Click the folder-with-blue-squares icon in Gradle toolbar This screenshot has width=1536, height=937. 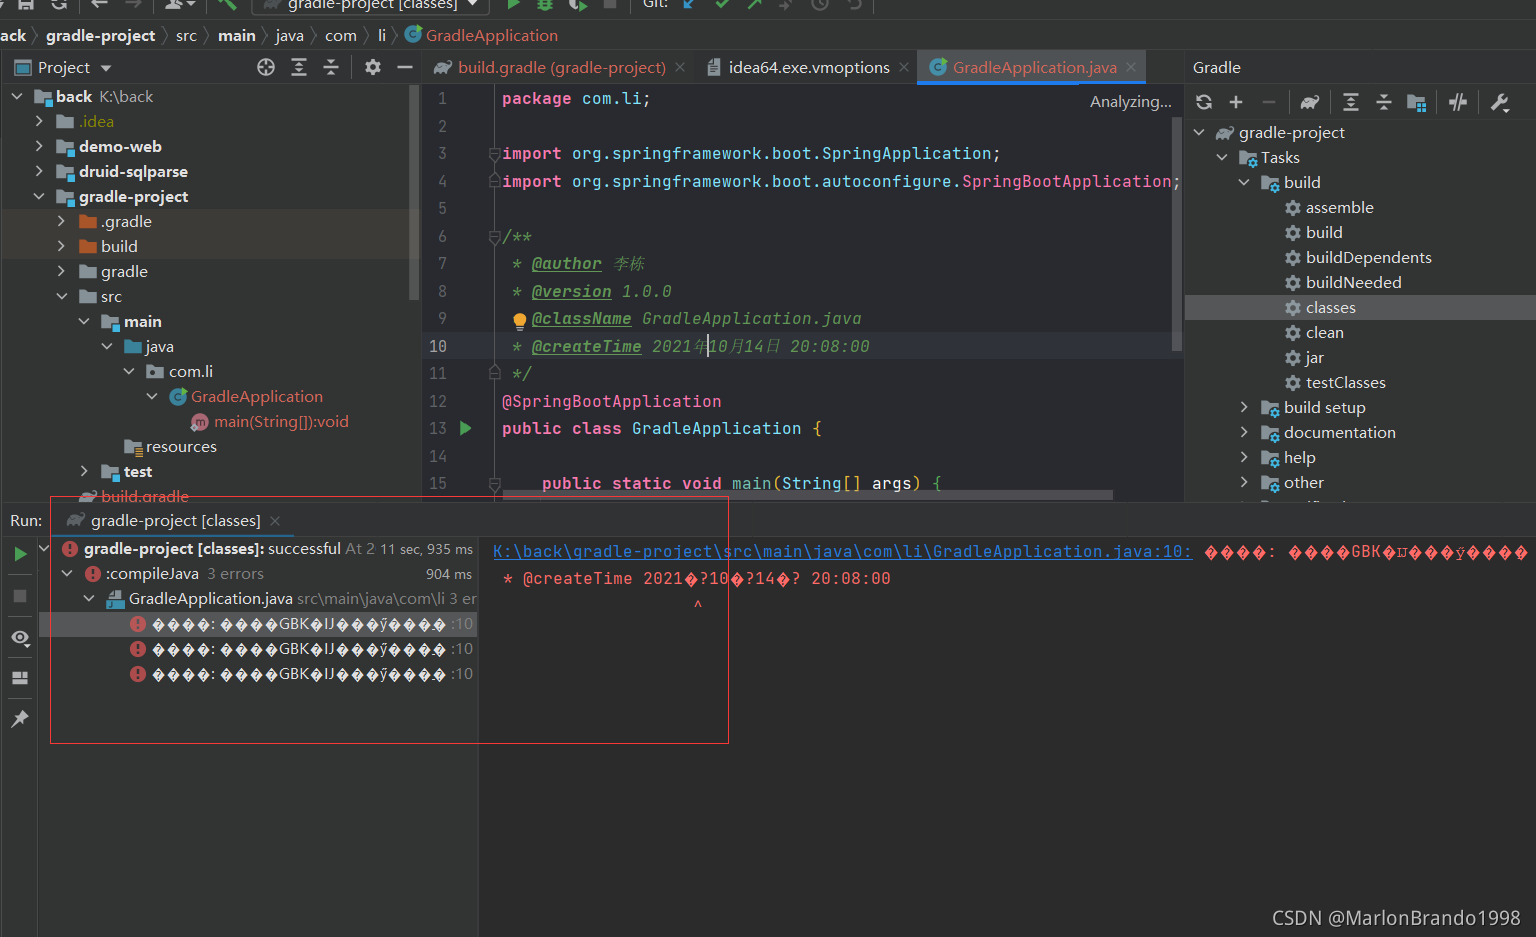point(1417,102)
